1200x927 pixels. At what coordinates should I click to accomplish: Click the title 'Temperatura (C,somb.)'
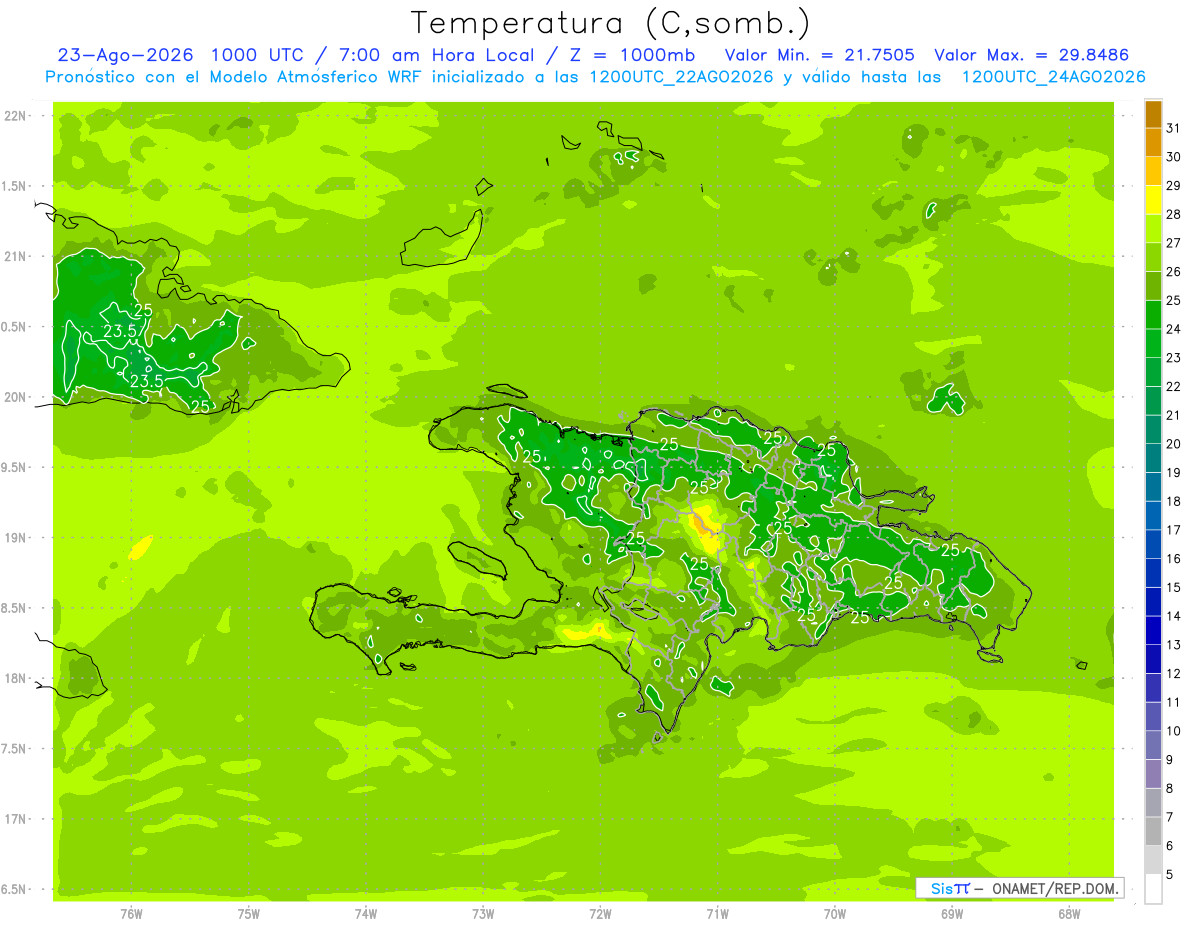point(610,23)
